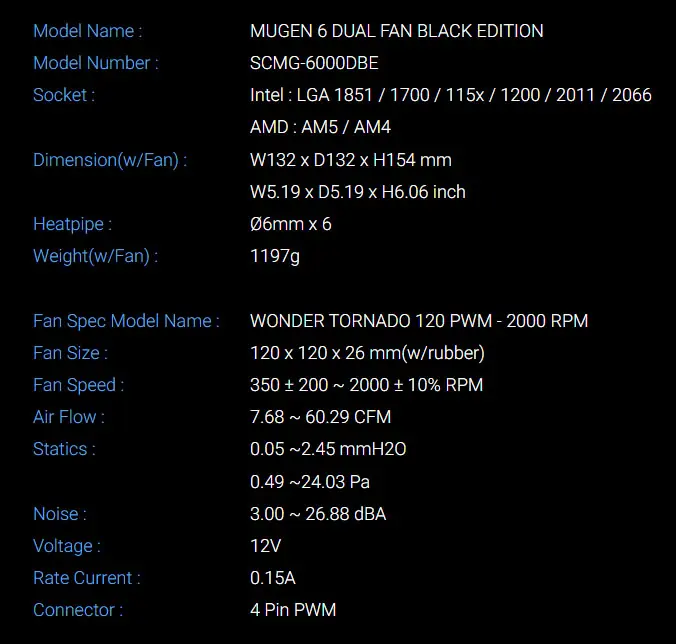Click noise value '3.00 ~ 26.88 dBA'
676x644 pixels.
(x=318, y=514)
